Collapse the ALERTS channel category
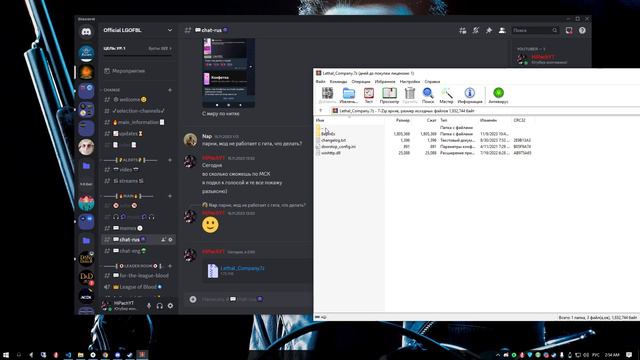 (130, 160)
